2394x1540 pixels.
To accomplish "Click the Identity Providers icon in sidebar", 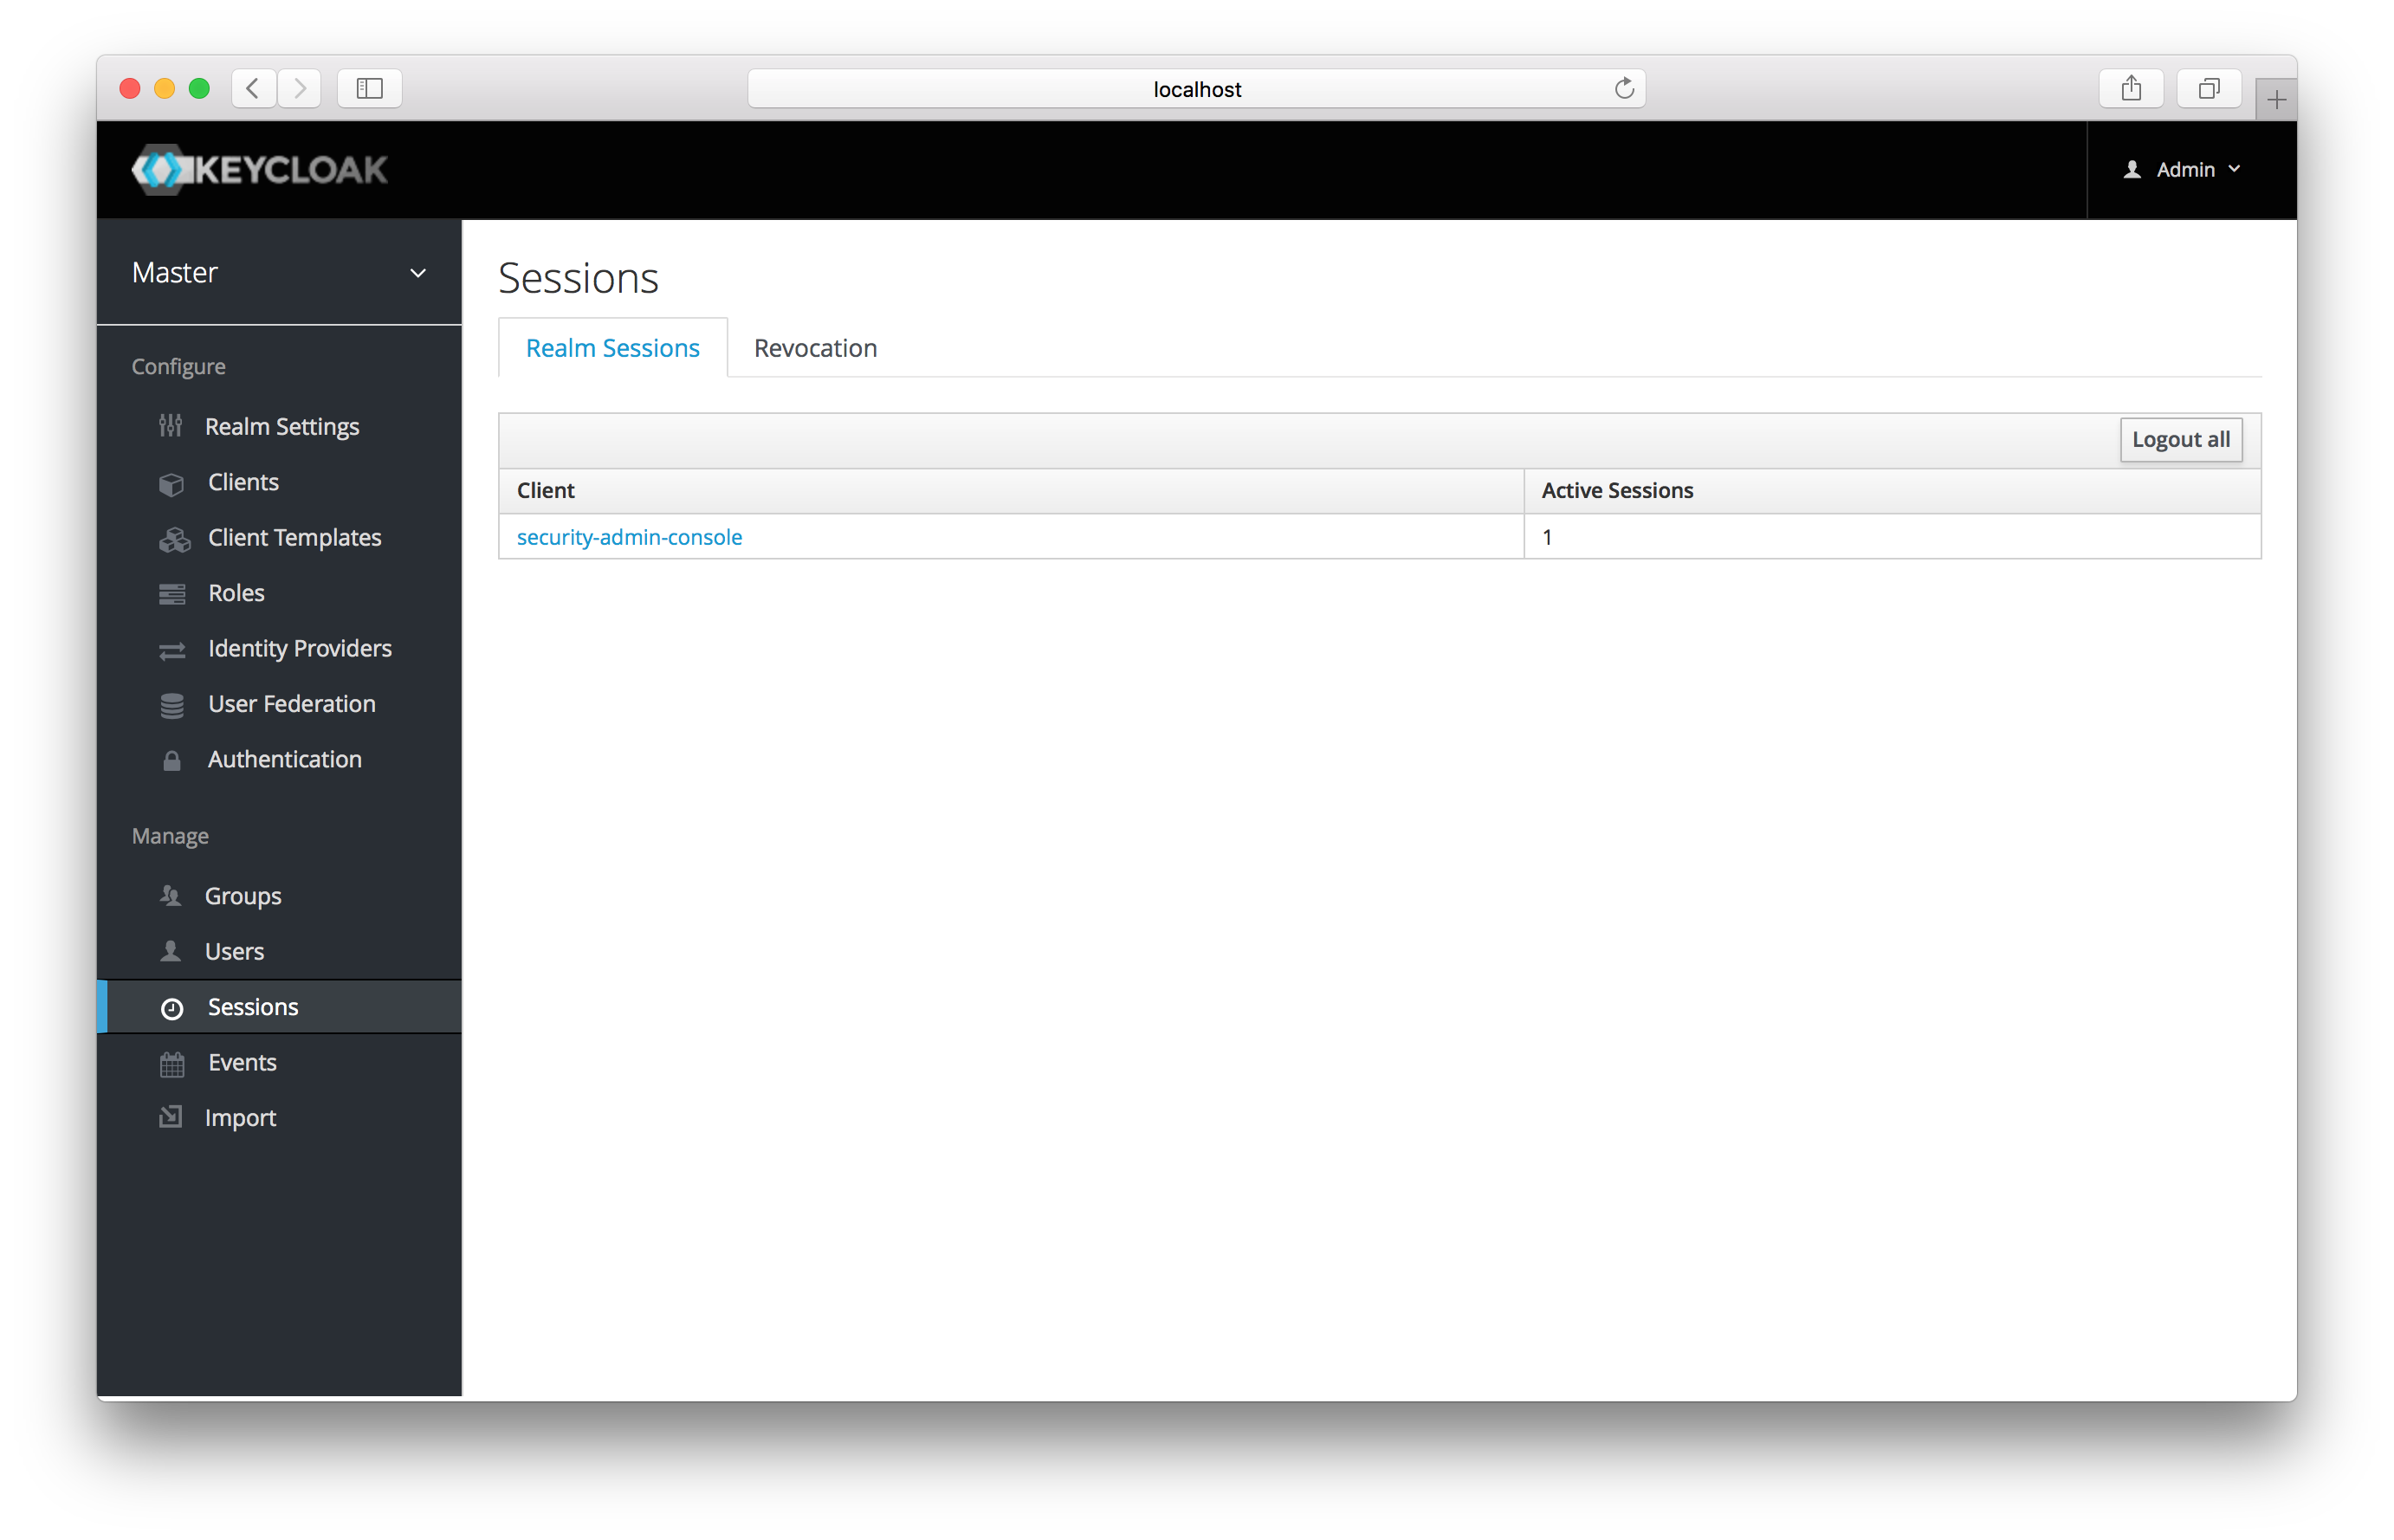I will (x=171, y=647).
